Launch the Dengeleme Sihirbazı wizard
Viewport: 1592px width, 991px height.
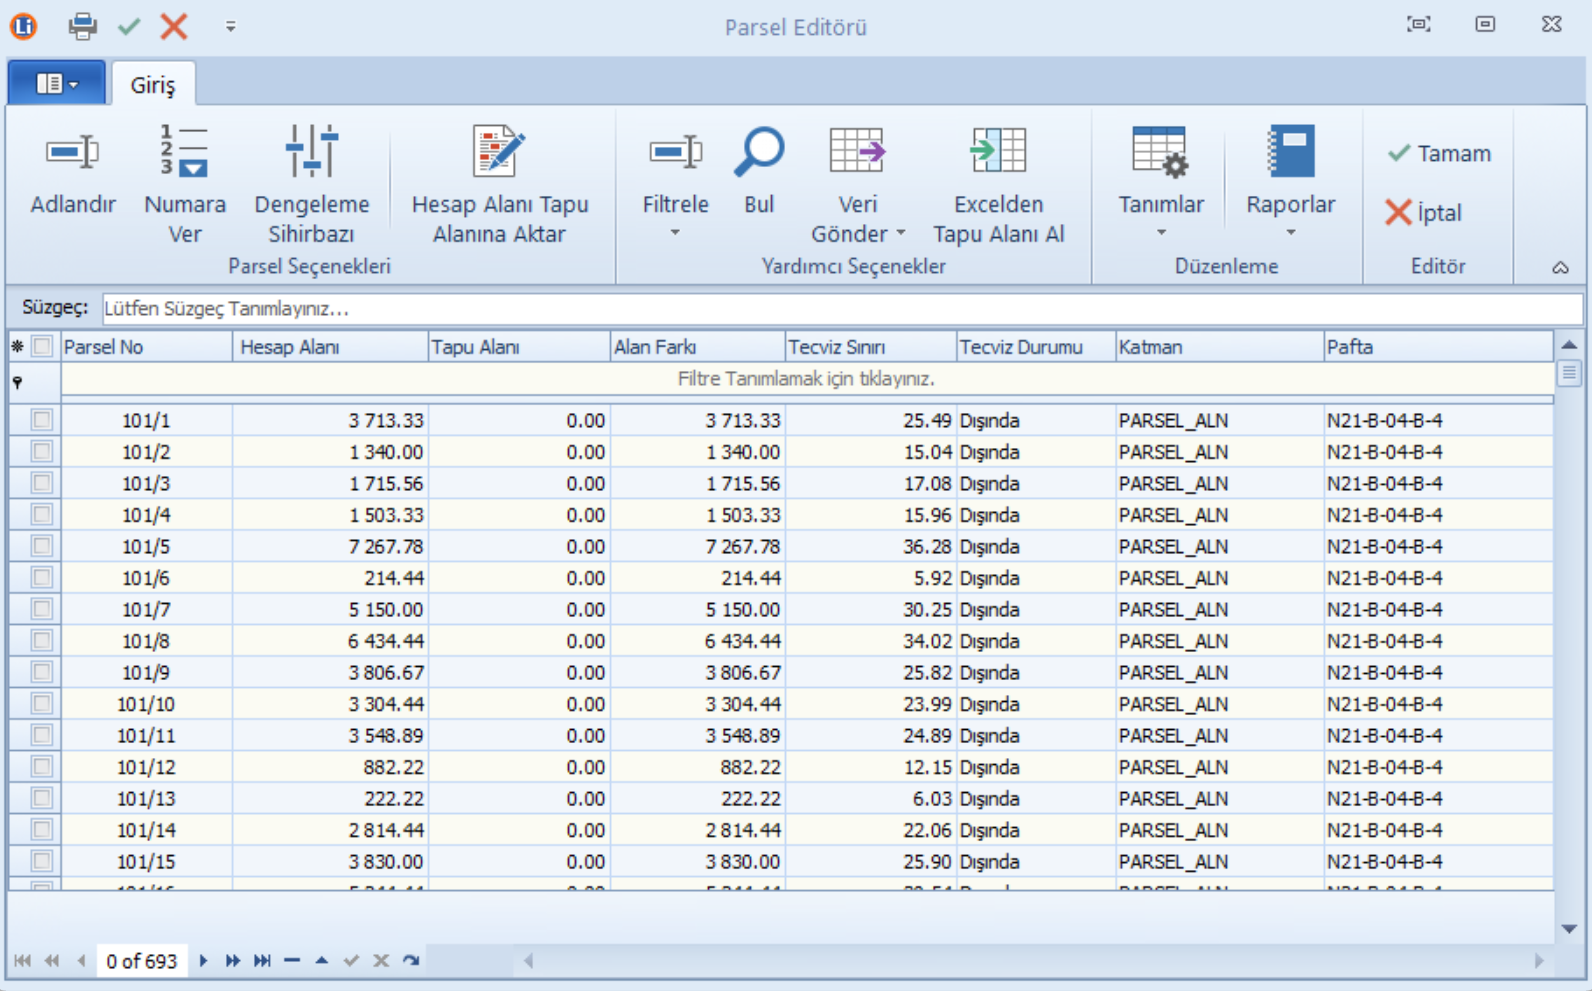[x=311, y=185]
